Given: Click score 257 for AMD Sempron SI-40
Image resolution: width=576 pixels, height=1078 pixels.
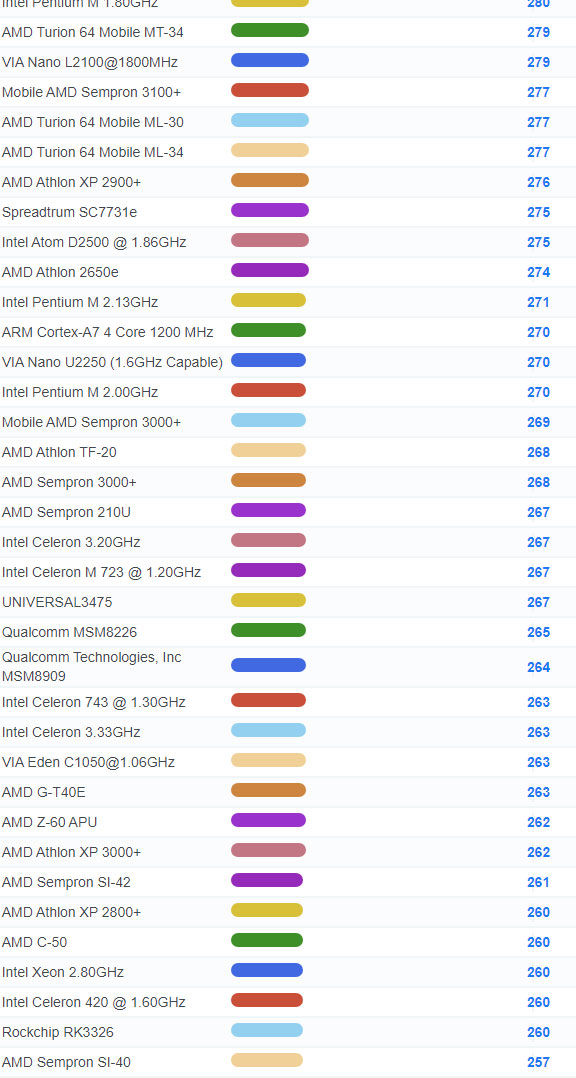Looking at the screenshot, I should coord(539,1062).
